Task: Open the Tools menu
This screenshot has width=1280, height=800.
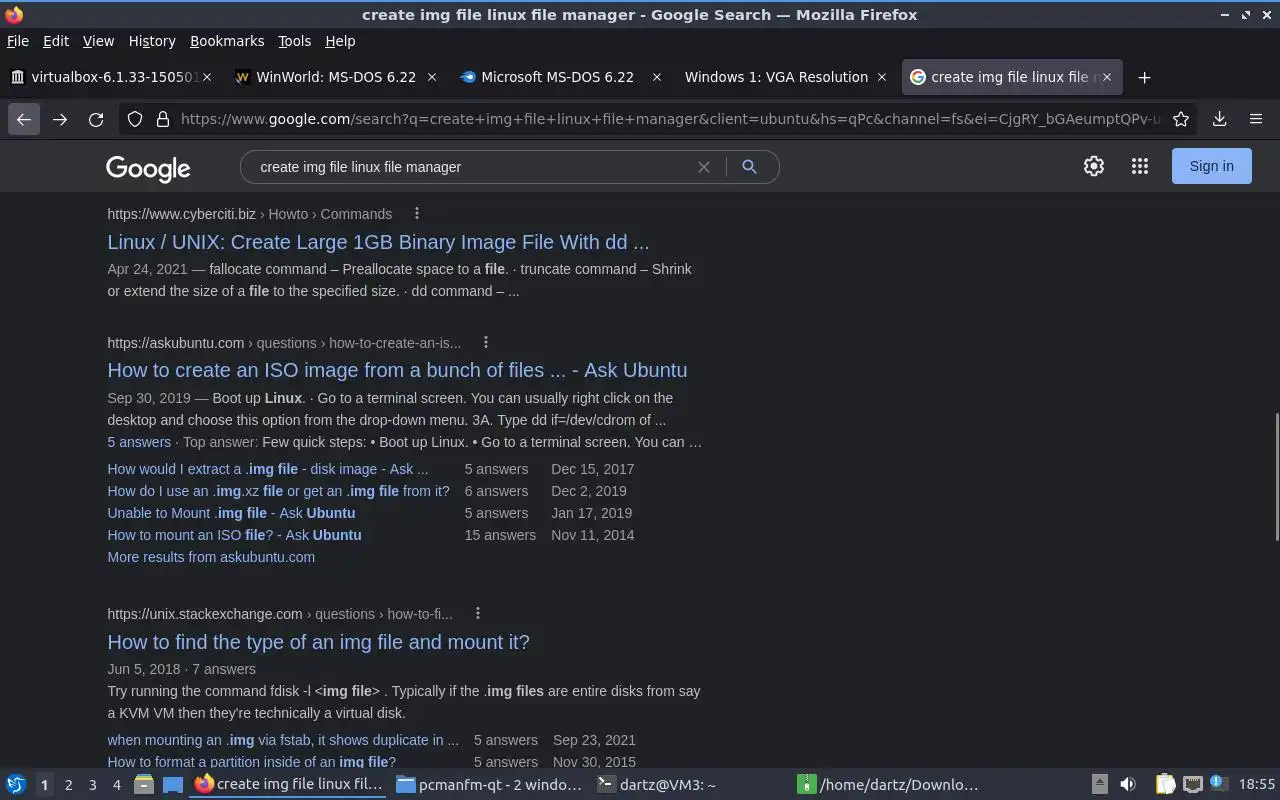Action: coord(294,41)
